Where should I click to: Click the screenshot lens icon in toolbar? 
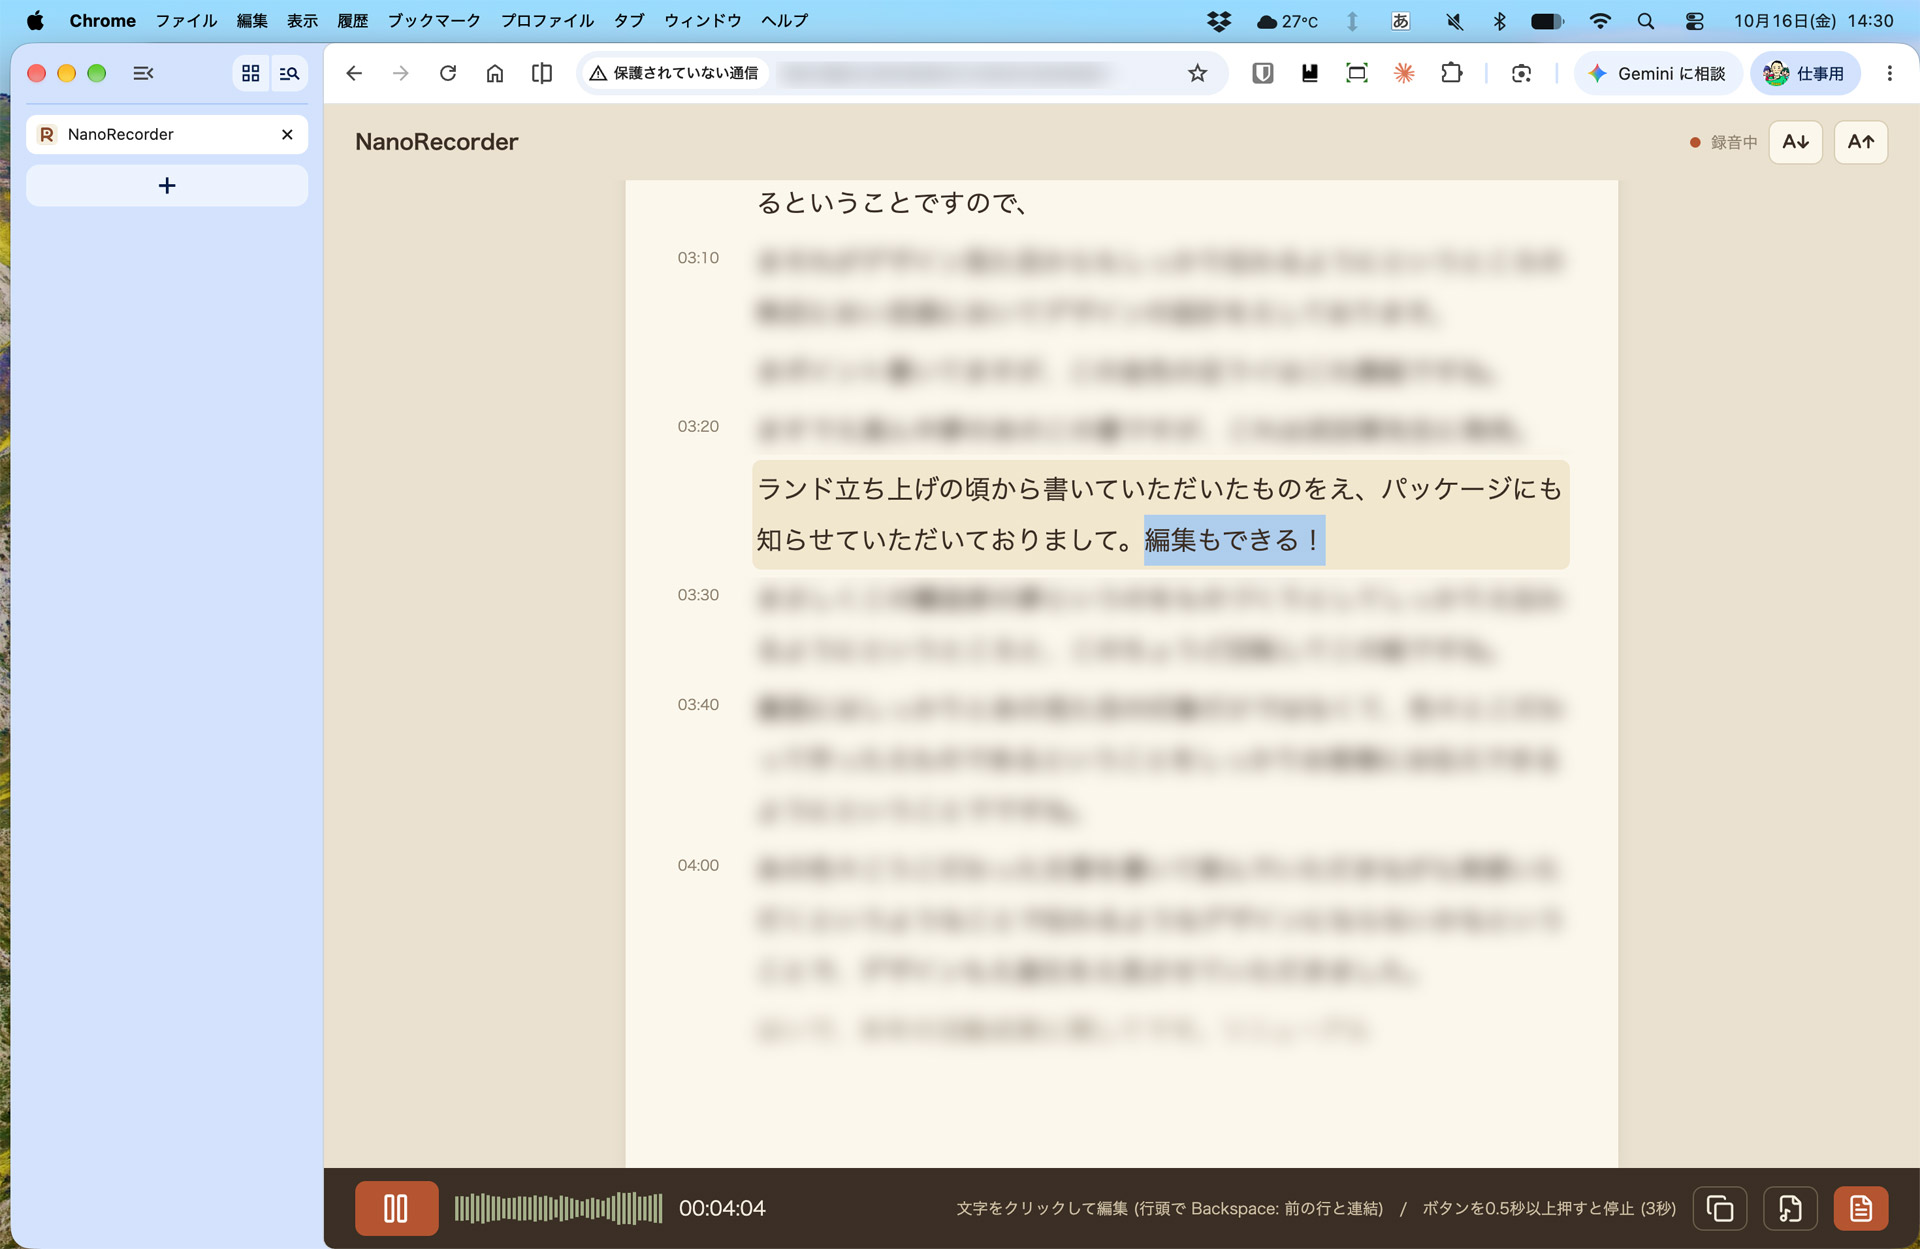tap(1521, 73)
